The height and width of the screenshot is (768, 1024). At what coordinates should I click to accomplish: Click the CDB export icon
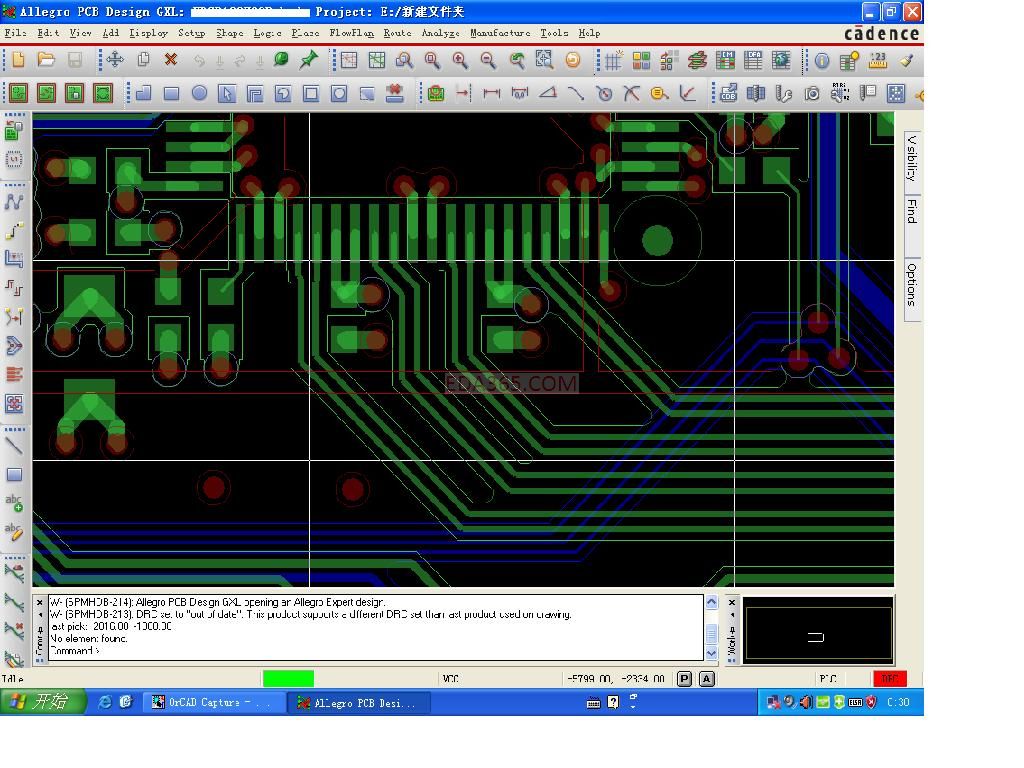(x=728, y=93)
